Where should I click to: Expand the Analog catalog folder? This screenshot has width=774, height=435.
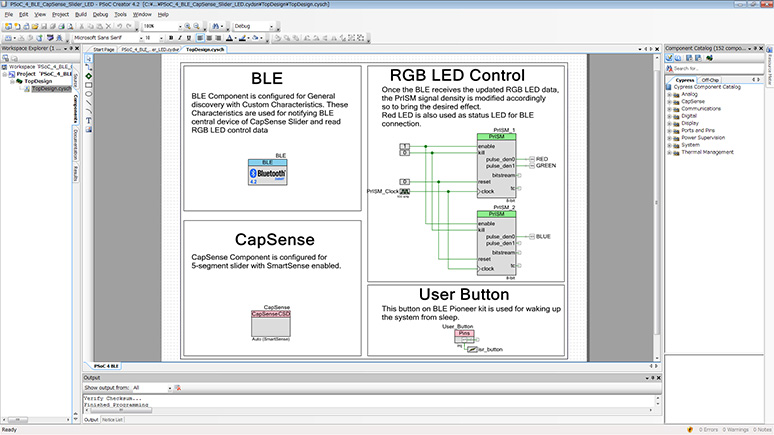(x=670, y=94)
